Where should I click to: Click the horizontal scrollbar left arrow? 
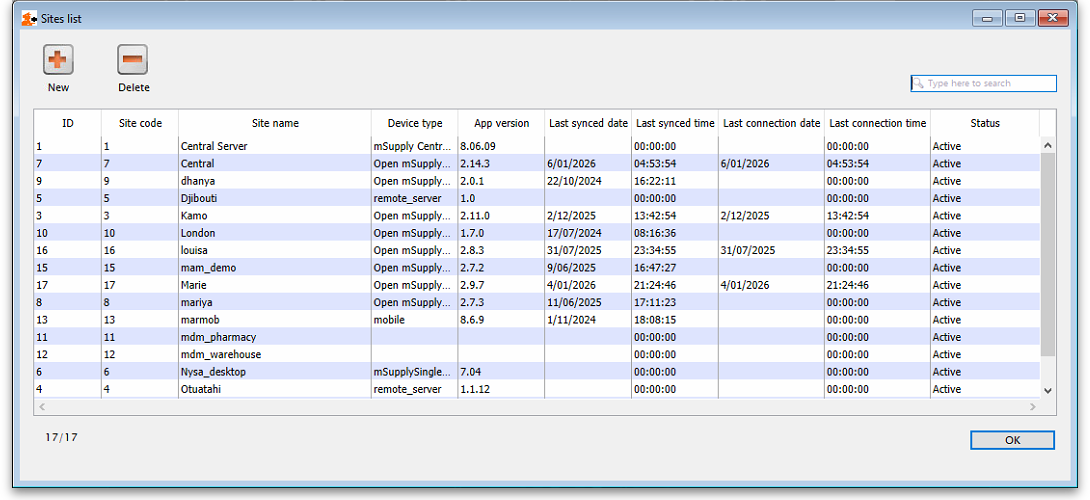tap(42, 407)
